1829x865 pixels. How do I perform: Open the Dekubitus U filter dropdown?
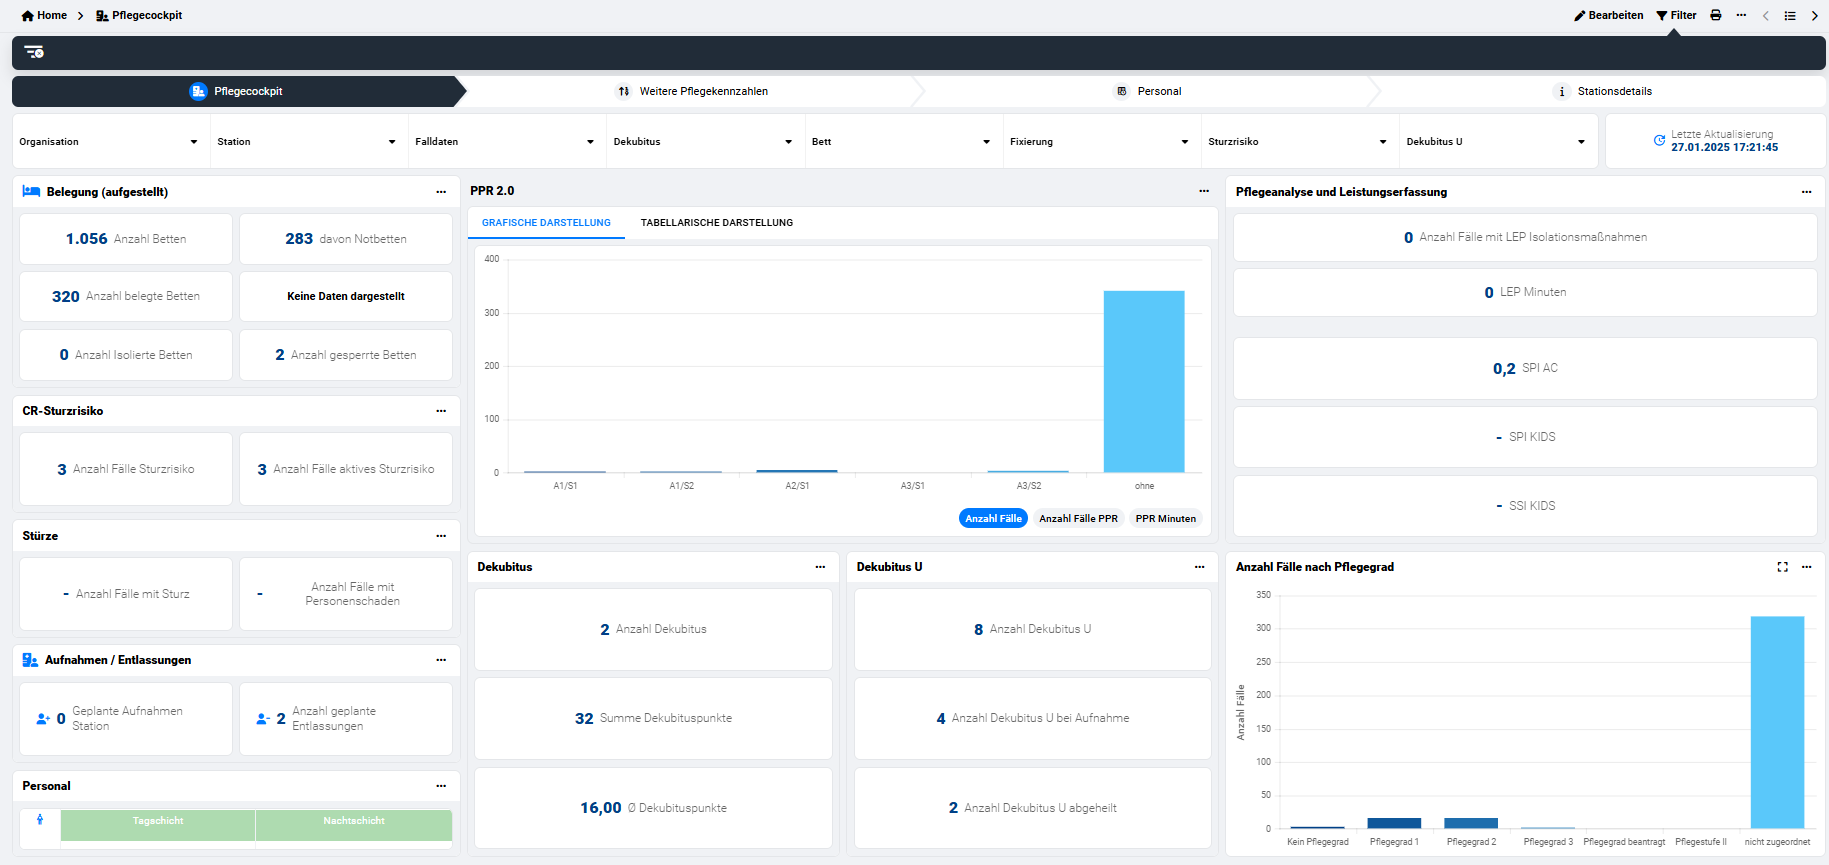coord(1496,142)
